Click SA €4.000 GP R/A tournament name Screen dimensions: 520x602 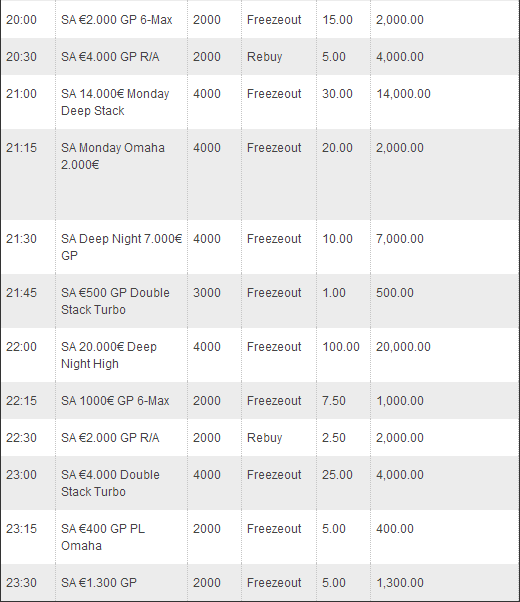[x=110, y=56]
